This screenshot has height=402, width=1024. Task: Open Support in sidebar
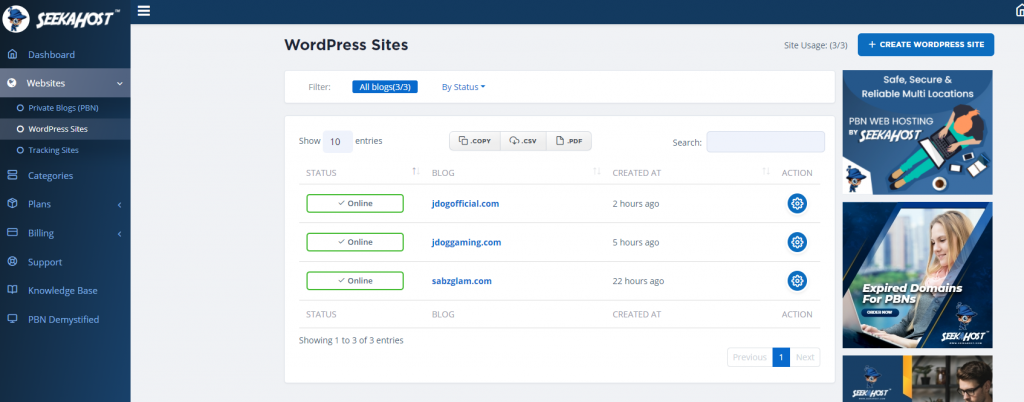tap(45, 262)
